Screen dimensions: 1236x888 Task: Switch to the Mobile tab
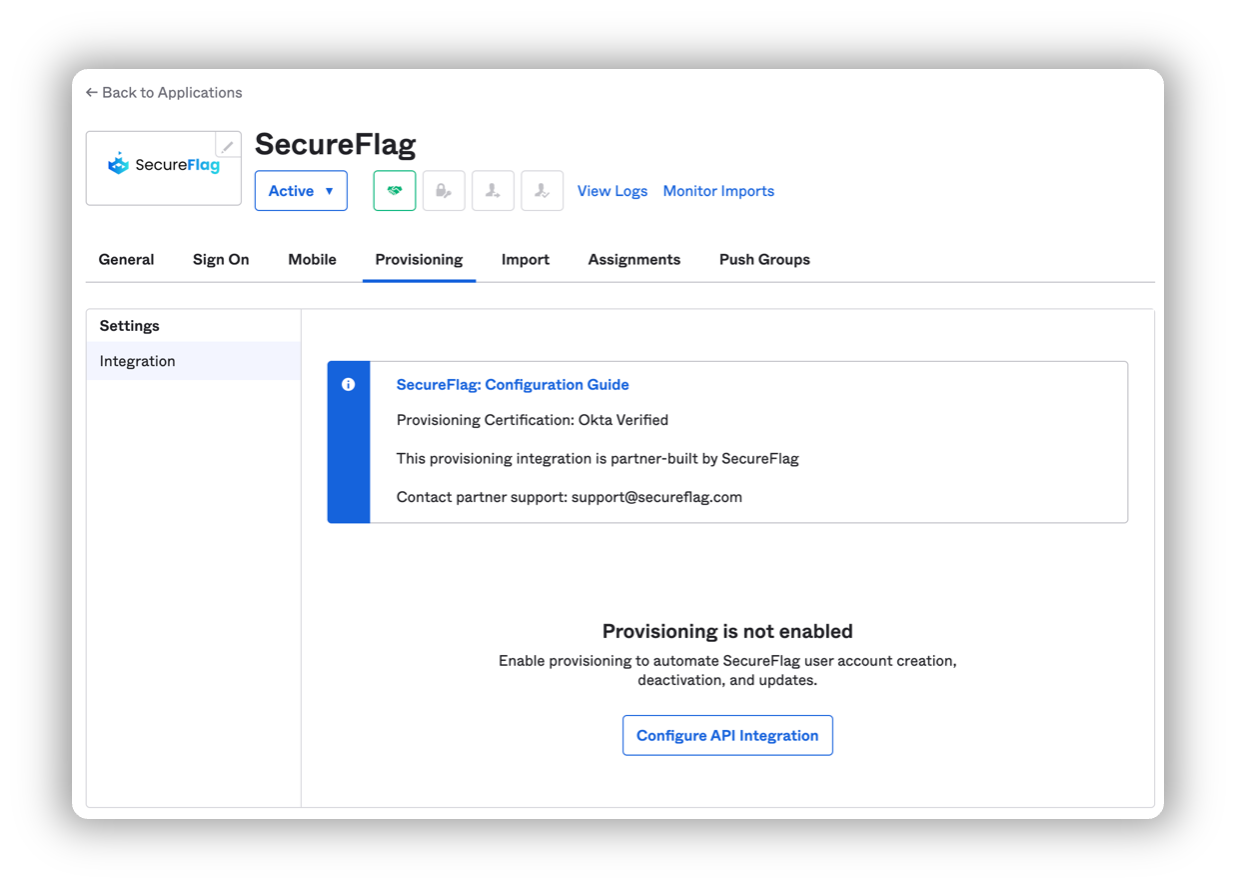pos(312,259)
